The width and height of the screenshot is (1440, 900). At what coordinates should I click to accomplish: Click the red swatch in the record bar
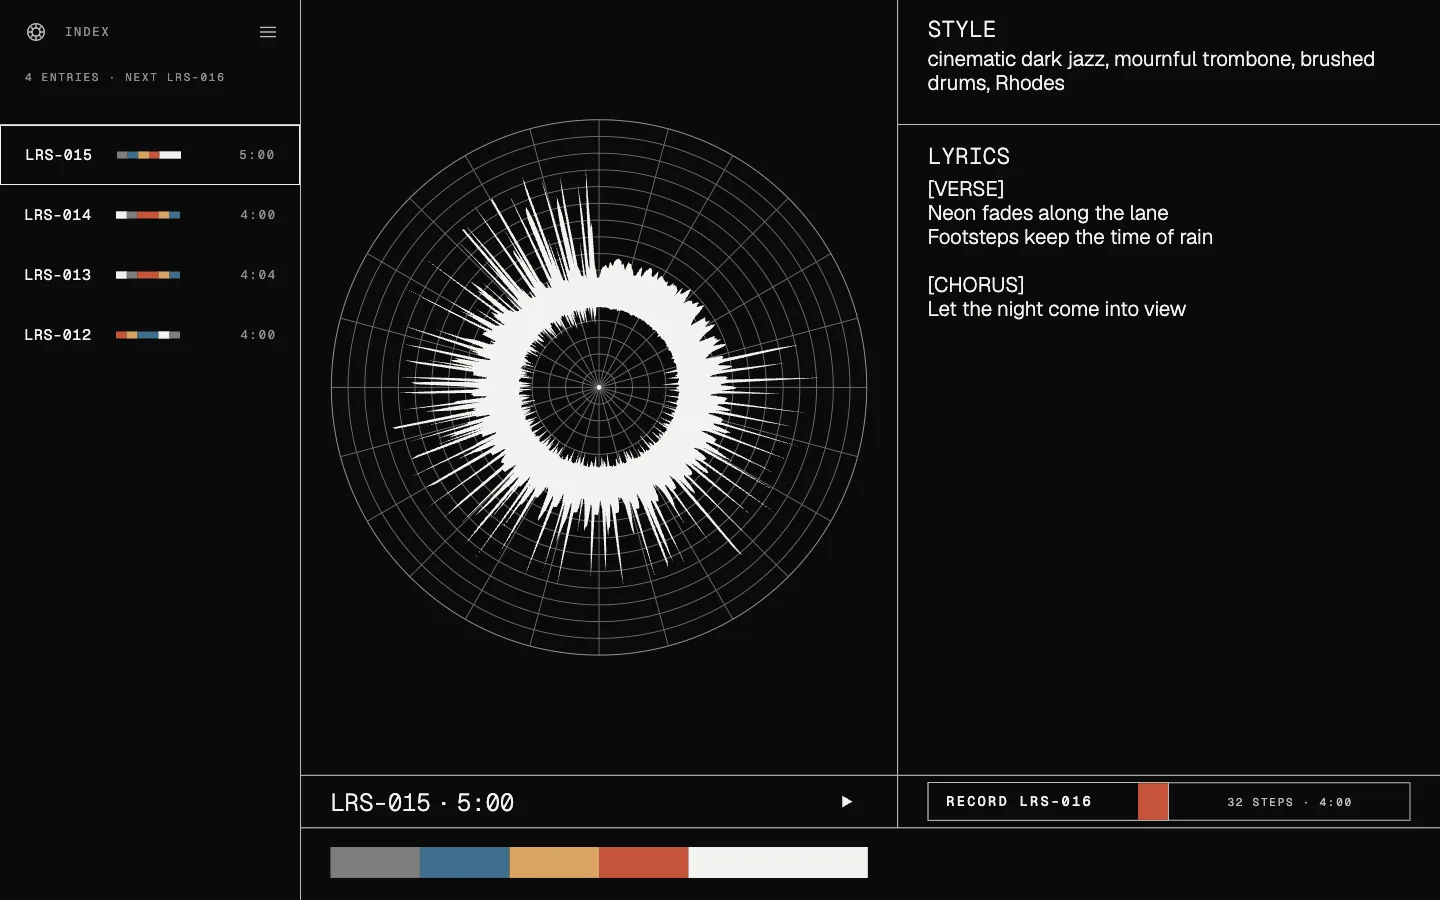point(1153,801)
